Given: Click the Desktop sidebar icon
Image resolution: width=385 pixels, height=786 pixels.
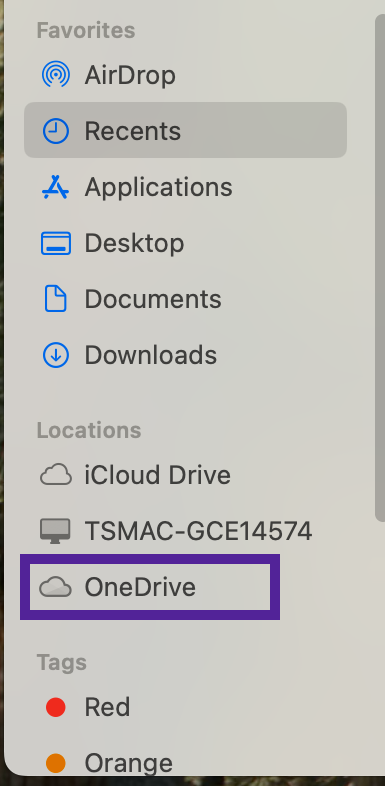Looking at the screenshot, I should (56, 243).
